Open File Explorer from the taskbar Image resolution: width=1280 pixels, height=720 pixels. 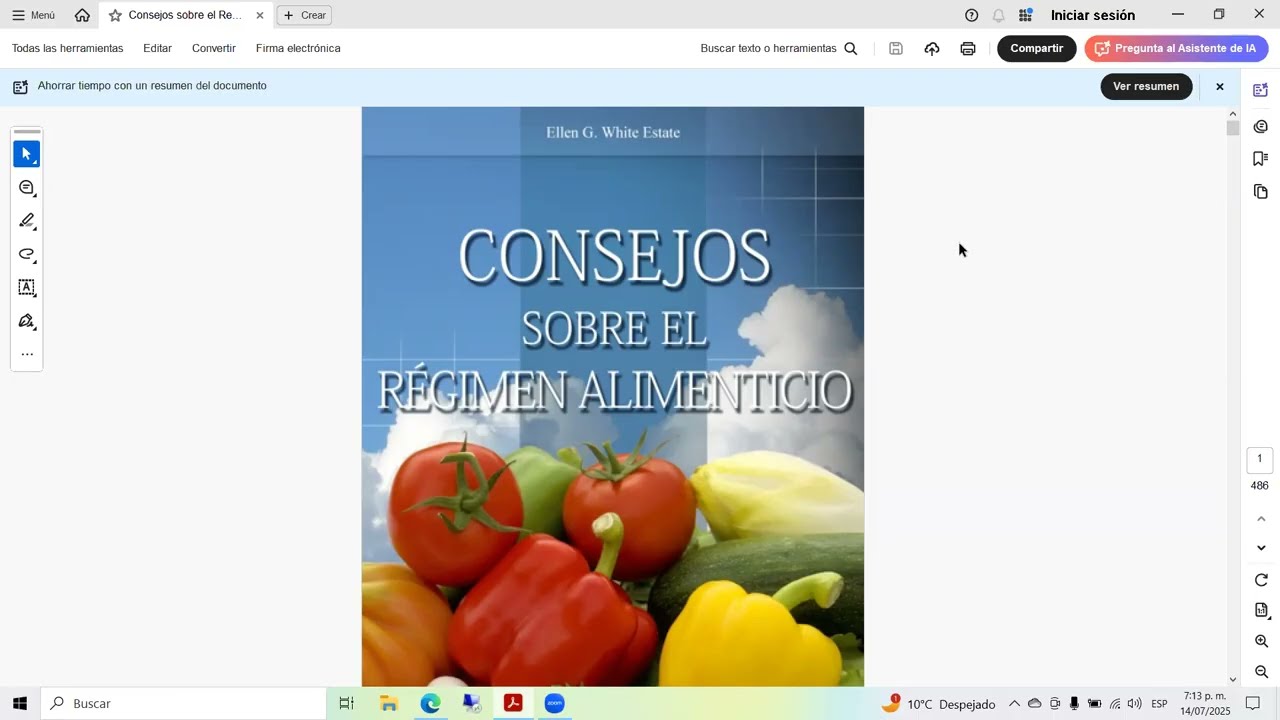point(389,704)
